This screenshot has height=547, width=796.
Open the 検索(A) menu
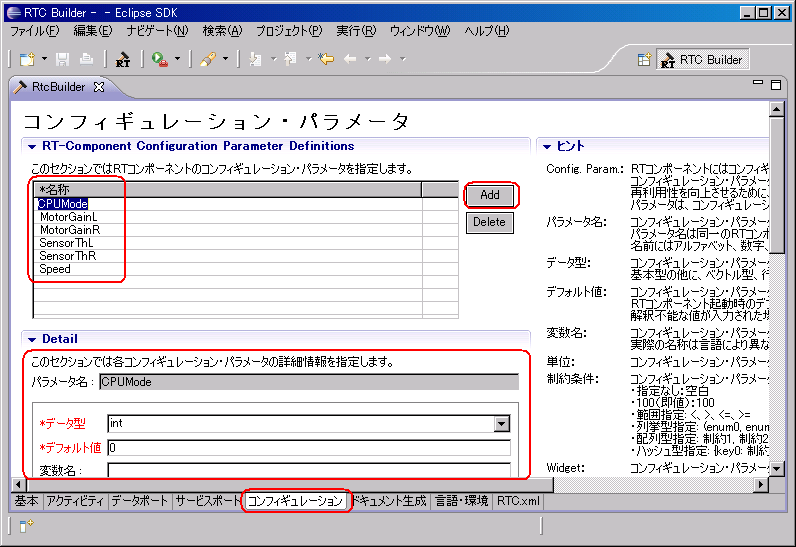[x=222, y=31]
